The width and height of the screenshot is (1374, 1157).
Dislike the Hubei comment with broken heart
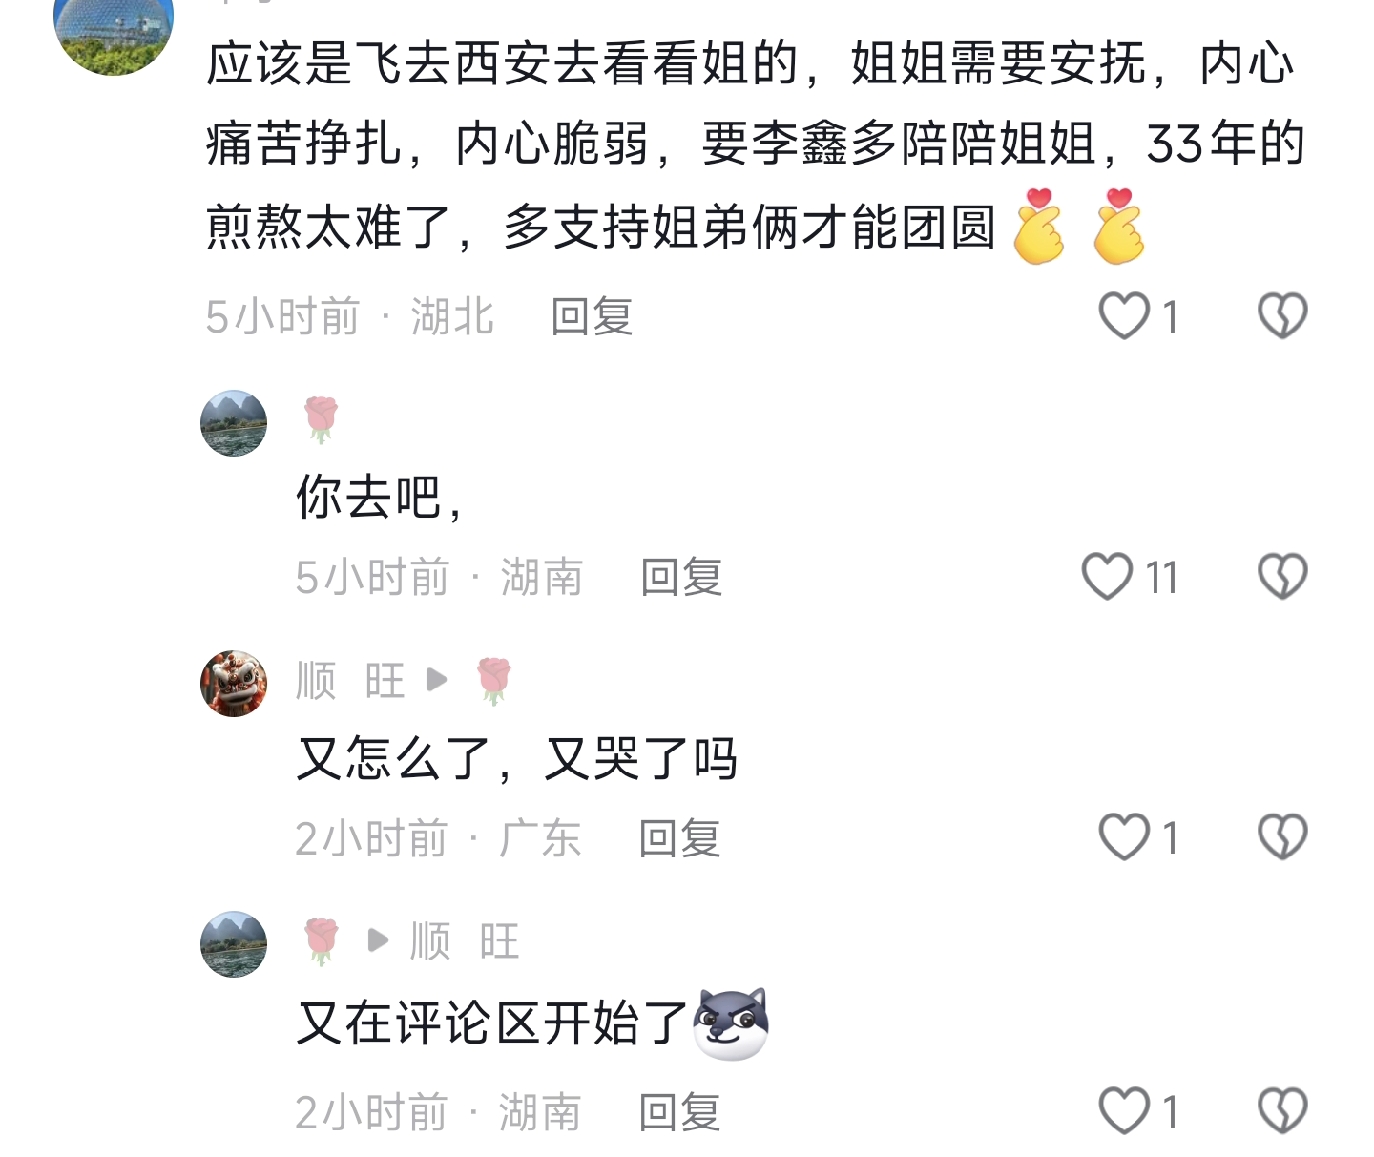[1282, 316]
